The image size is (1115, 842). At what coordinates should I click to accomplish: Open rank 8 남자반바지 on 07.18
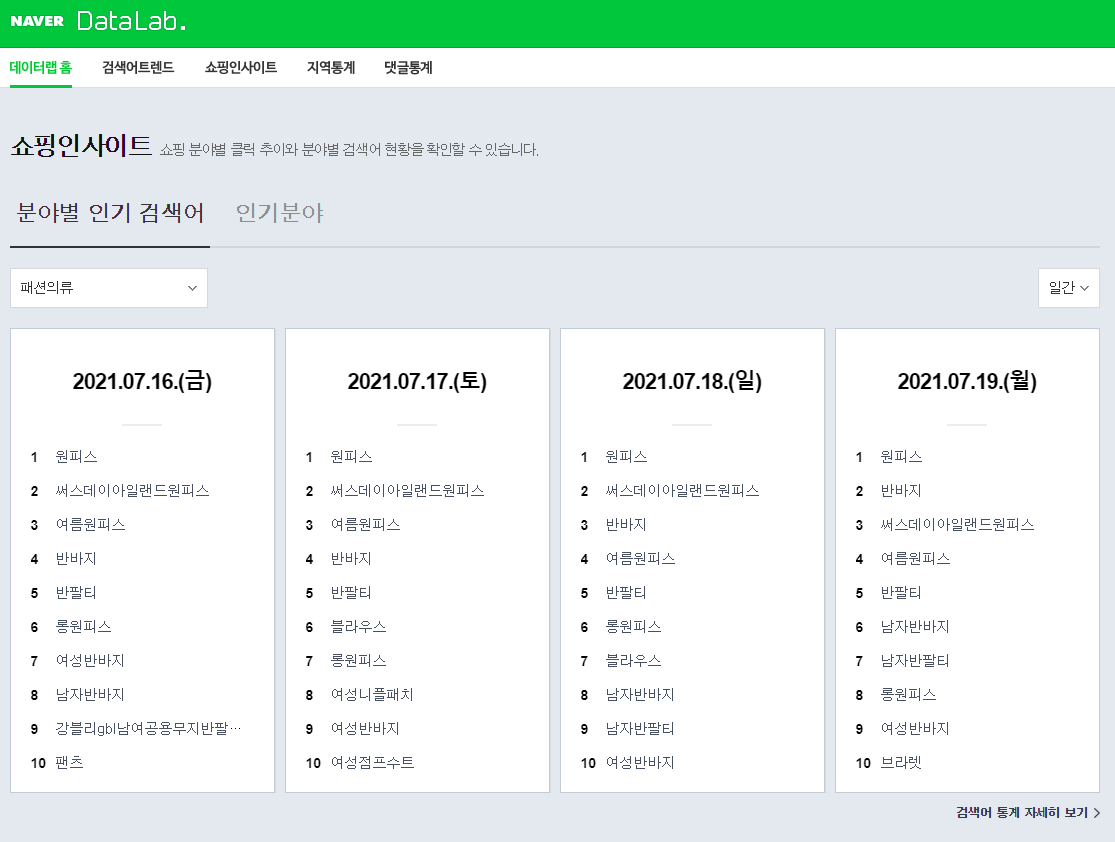coord(641,695)
